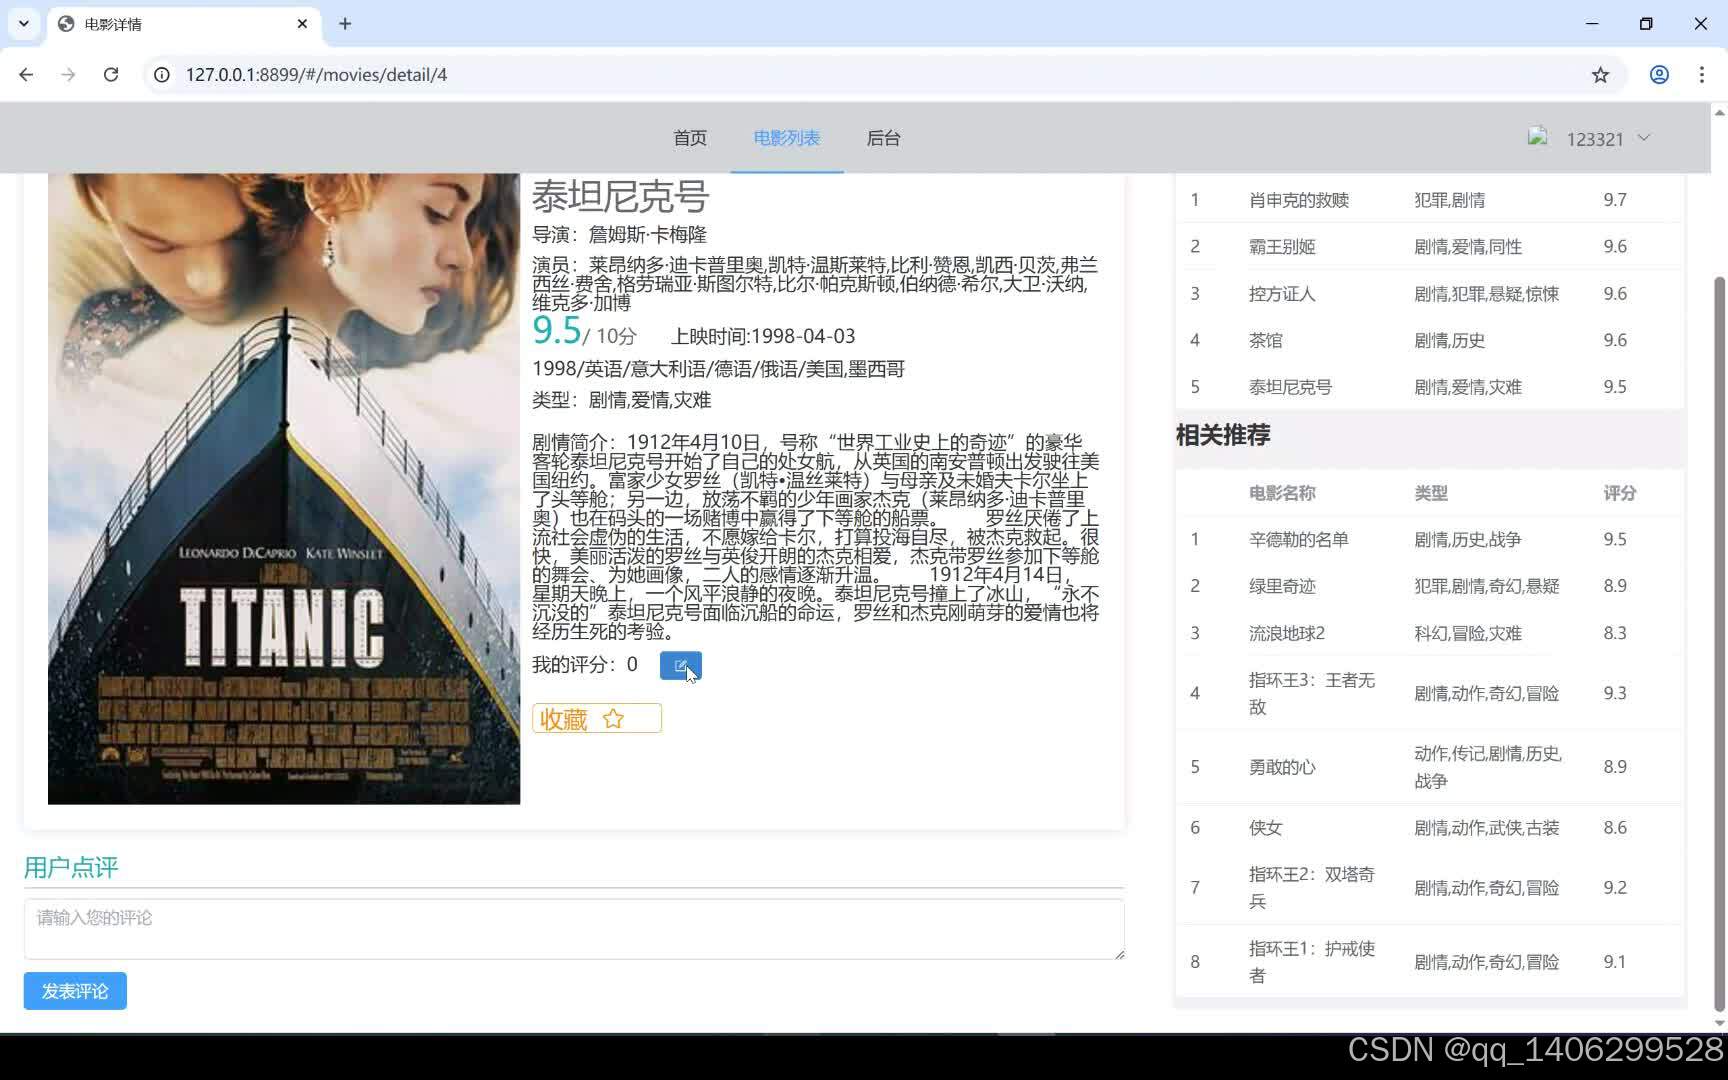Open the 后台 nav item
This screenshot has height=1080, width=1728.
[884, 138]
